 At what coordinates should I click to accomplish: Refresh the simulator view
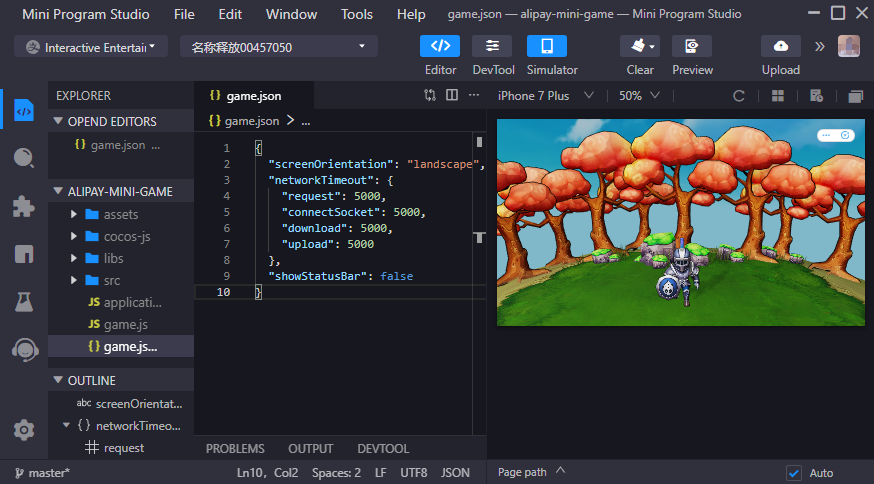[739, 96]
